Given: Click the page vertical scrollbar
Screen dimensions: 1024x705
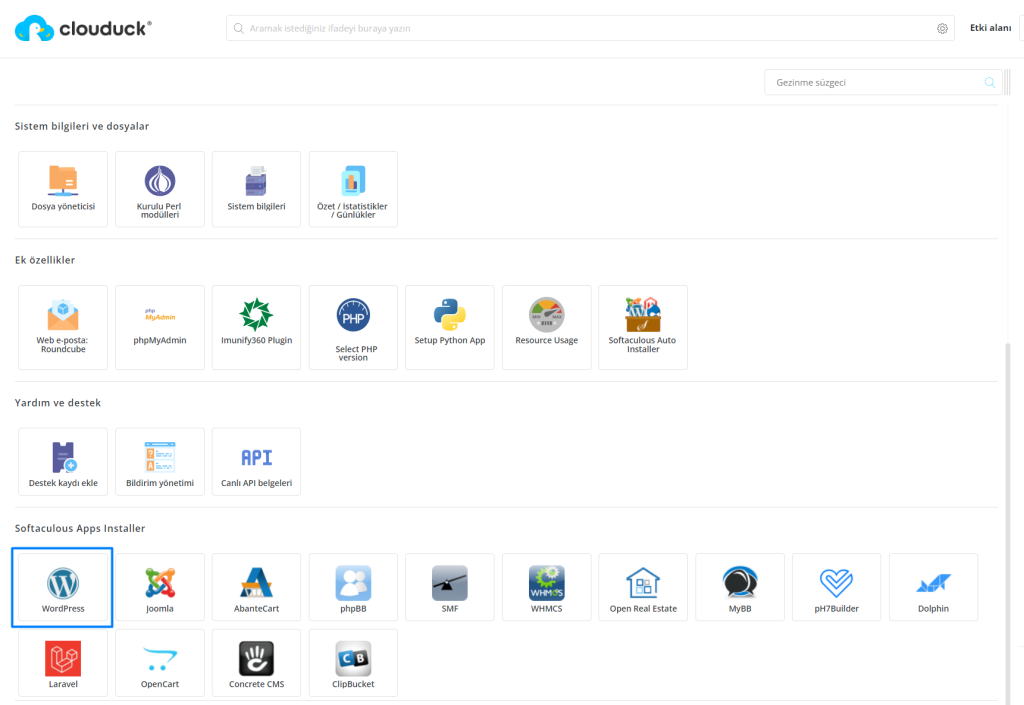Looking at the screenshot, I should point(1008,522).
